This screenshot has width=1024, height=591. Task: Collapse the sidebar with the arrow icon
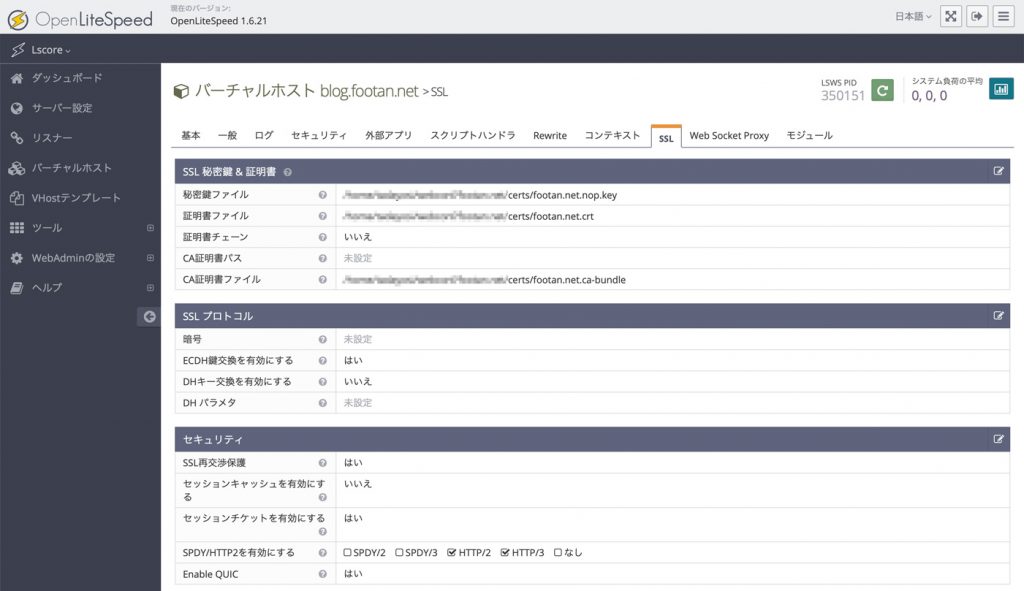pos(149,317)
